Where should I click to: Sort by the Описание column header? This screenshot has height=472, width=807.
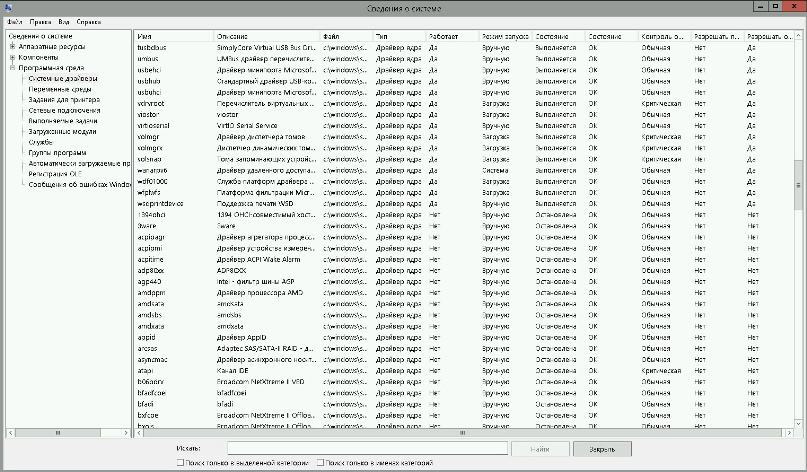tap(267, 37)
